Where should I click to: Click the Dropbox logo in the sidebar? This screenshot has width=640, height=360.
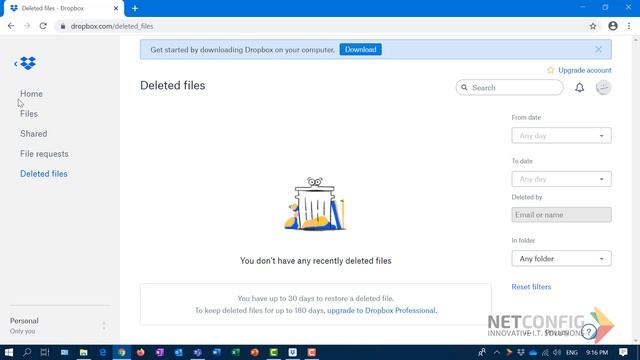28,63
